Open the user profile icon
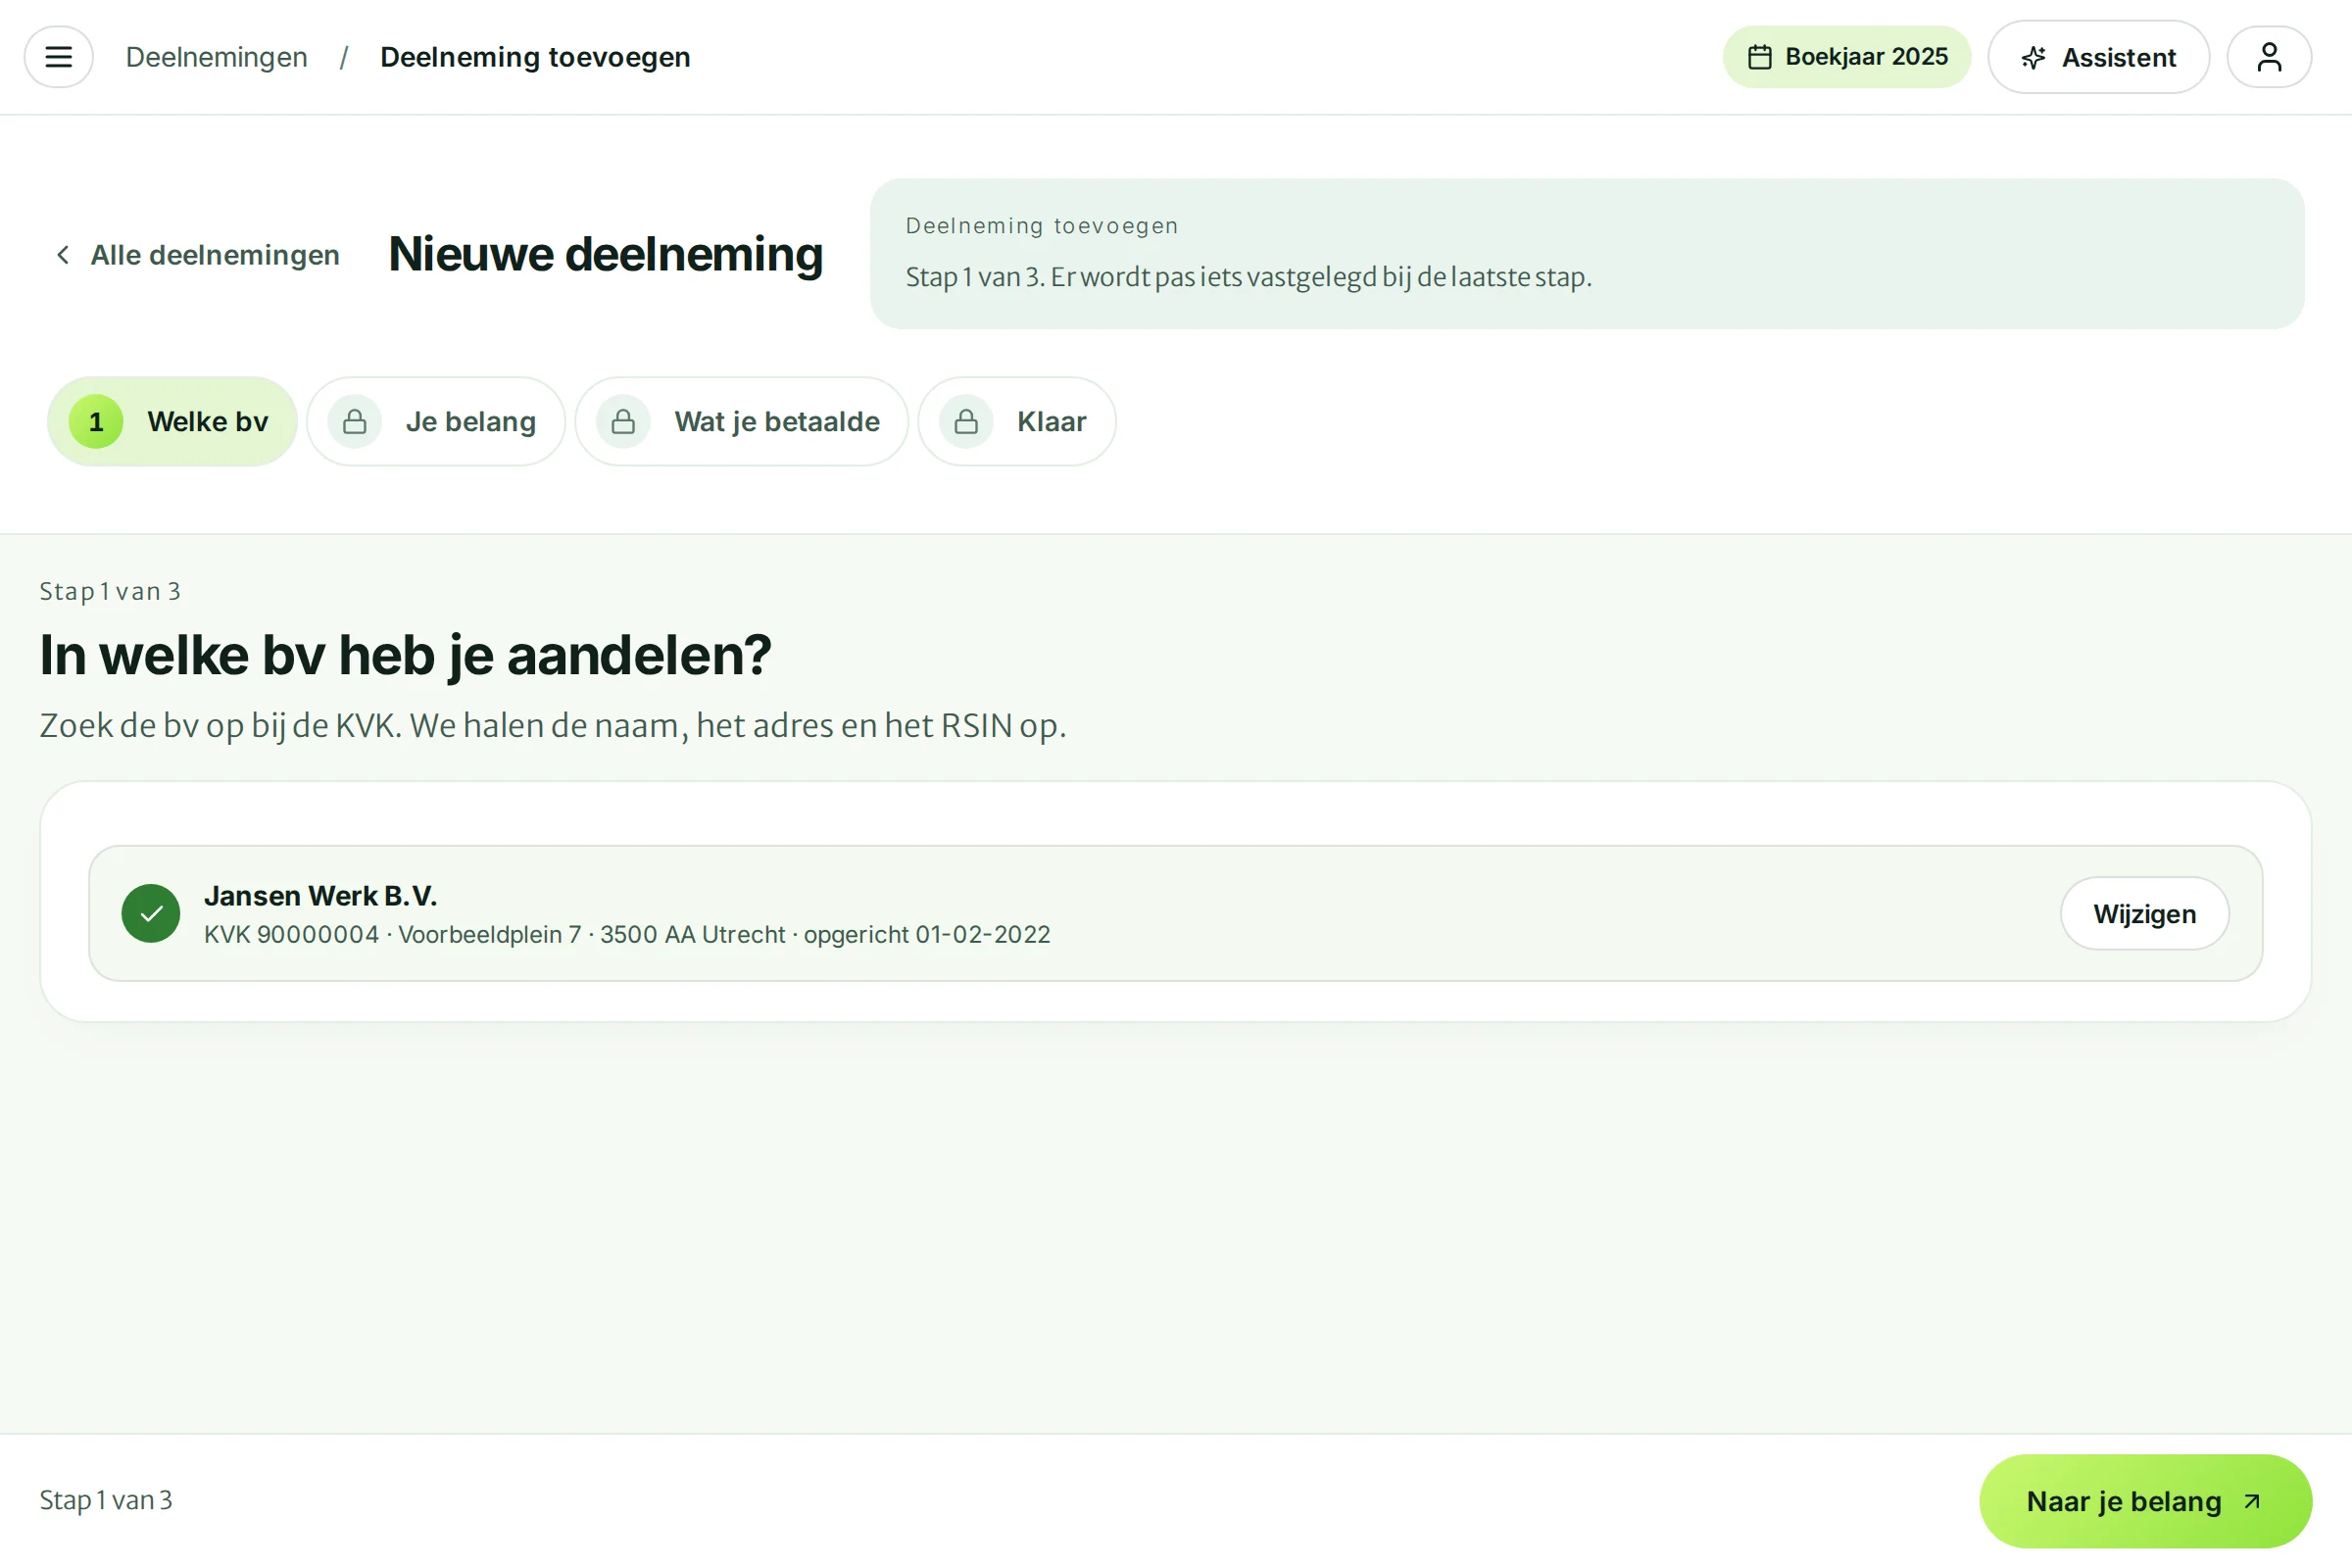This screenshot has width=2352, height=1568. [x=2269, y=57]
